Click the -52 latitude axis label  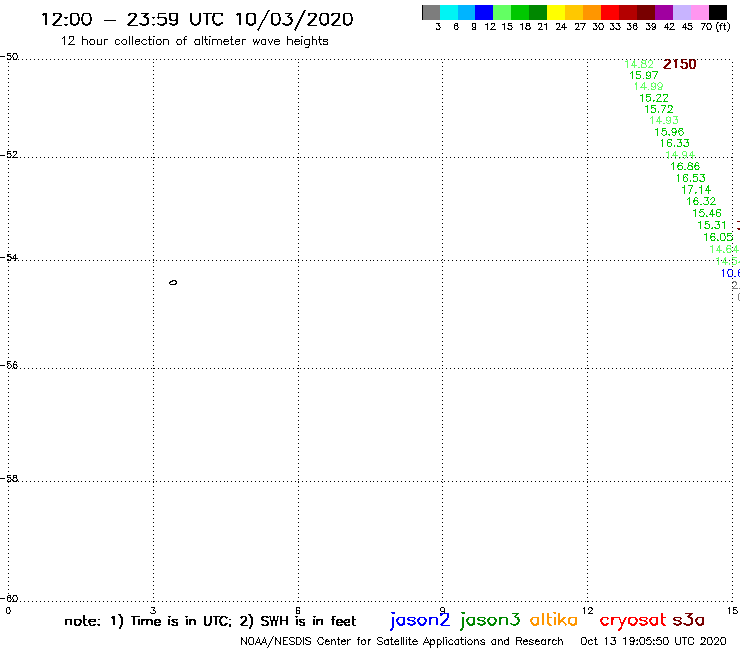point(9,155)
